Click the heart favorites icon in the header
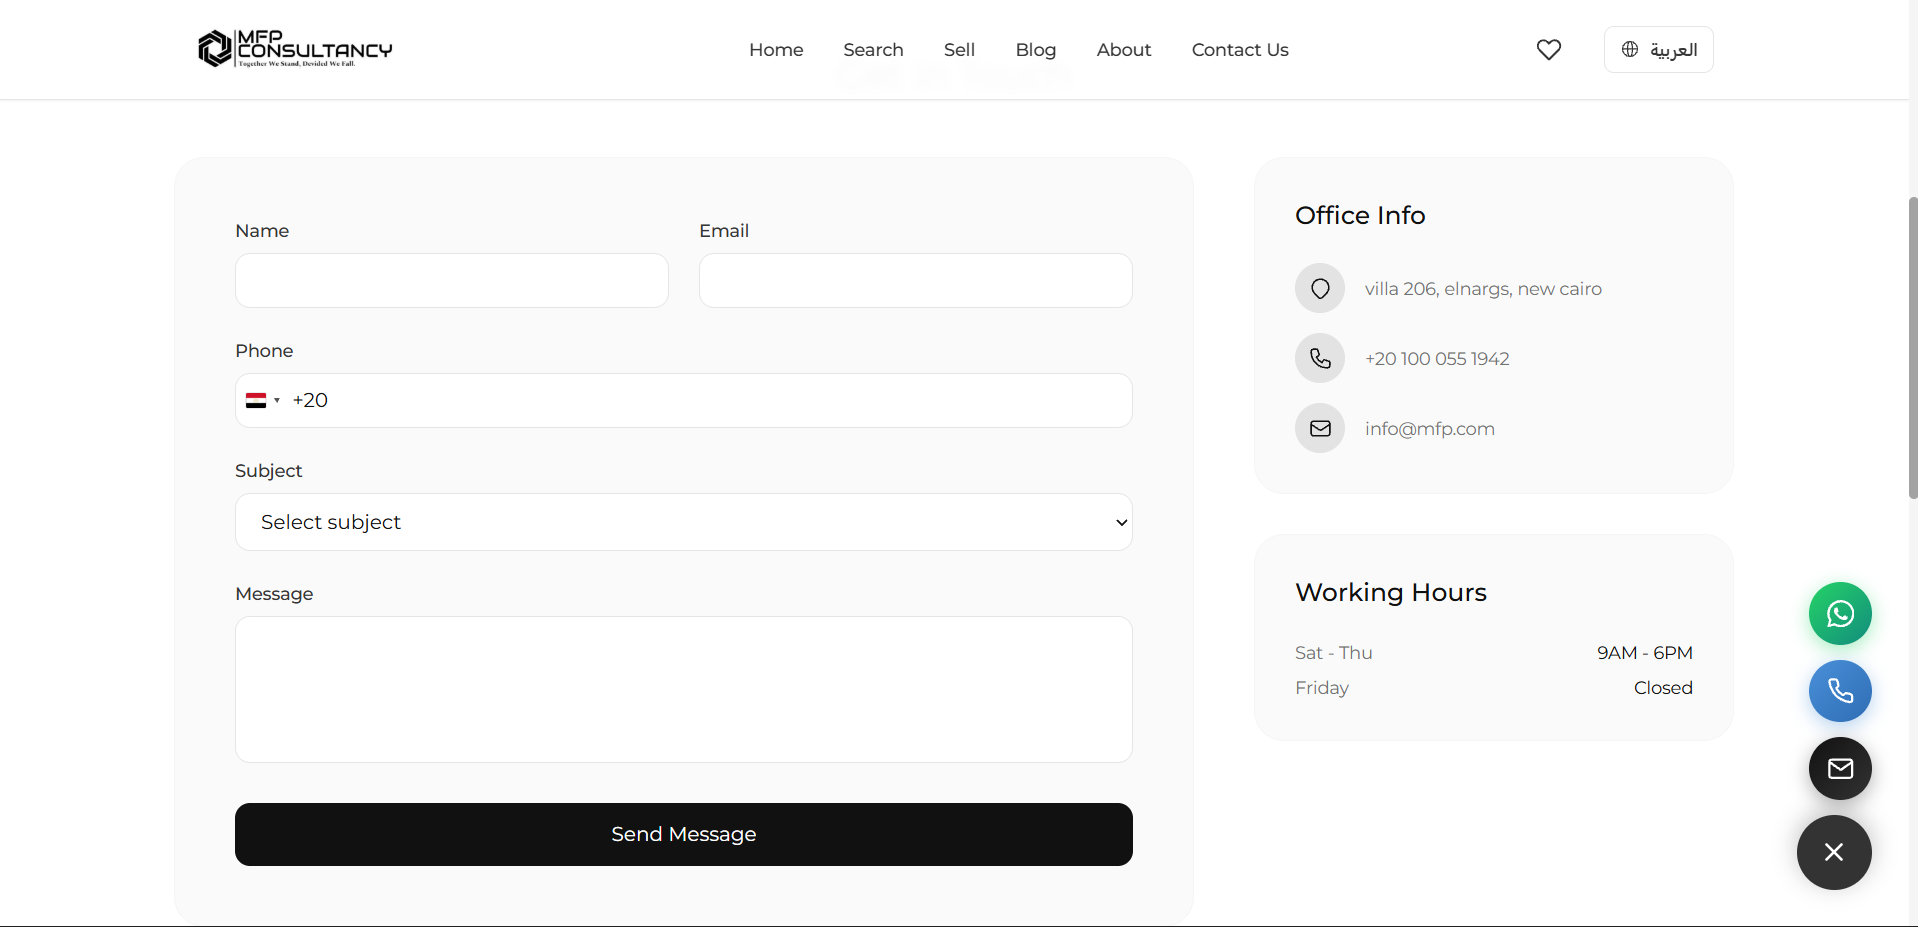This screenshot has height=927, width=1918. (x=1548, y=49)
